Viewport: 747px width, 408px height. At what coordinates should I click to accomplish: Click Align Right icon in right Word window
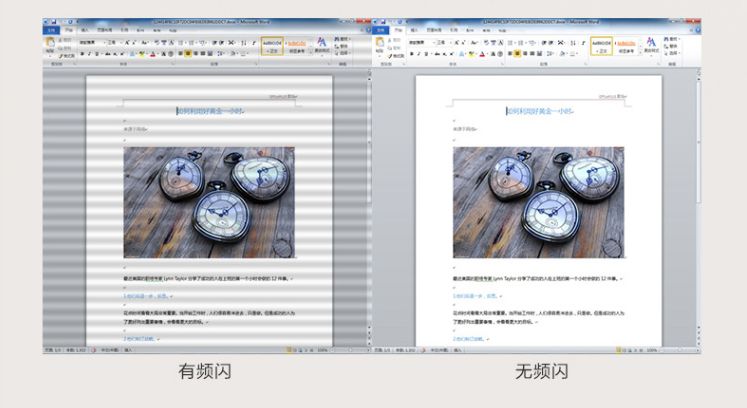[525, 53]
